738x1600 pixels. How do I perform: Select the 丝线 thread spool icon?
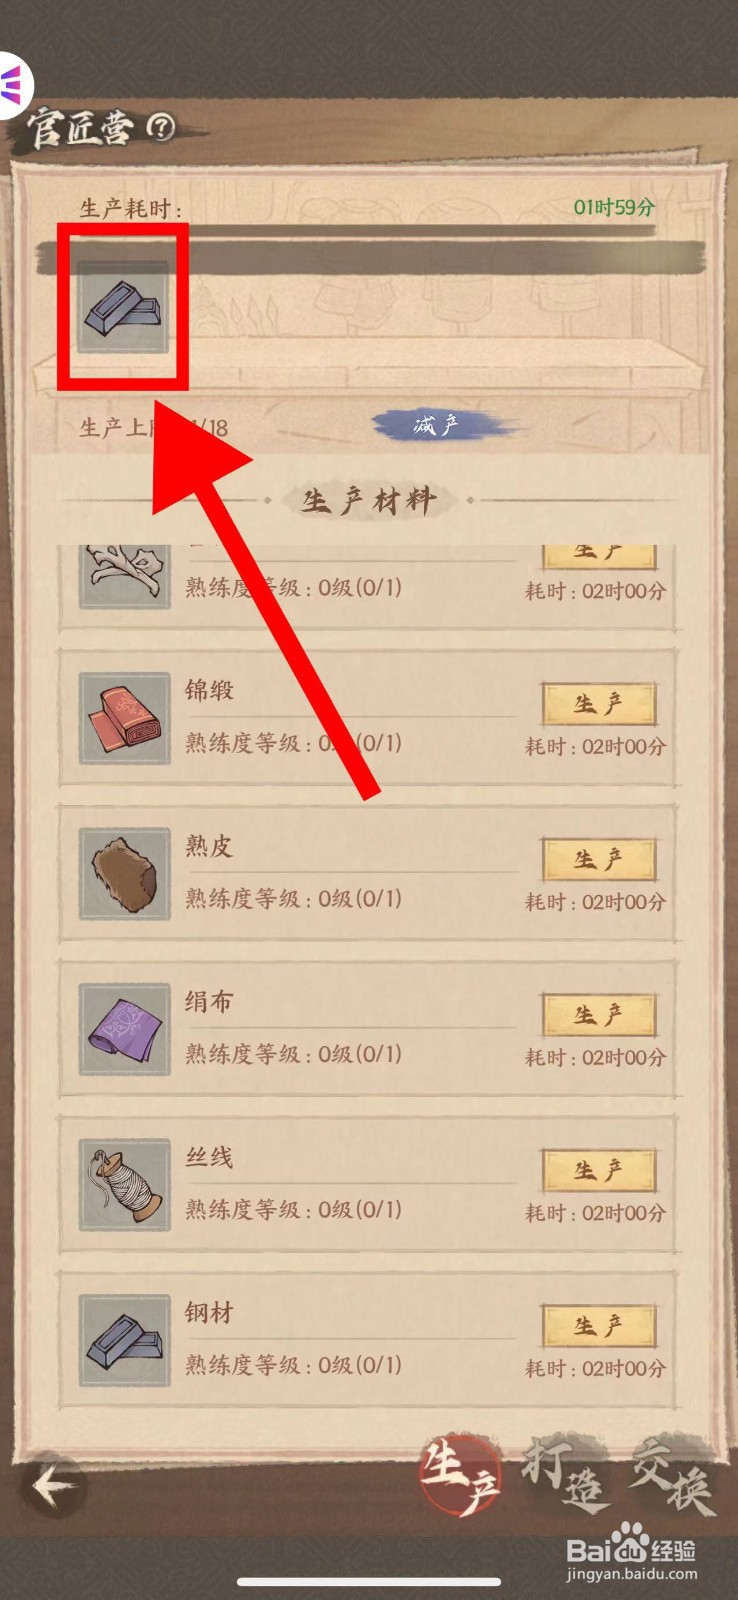(x=125, y=1185)
